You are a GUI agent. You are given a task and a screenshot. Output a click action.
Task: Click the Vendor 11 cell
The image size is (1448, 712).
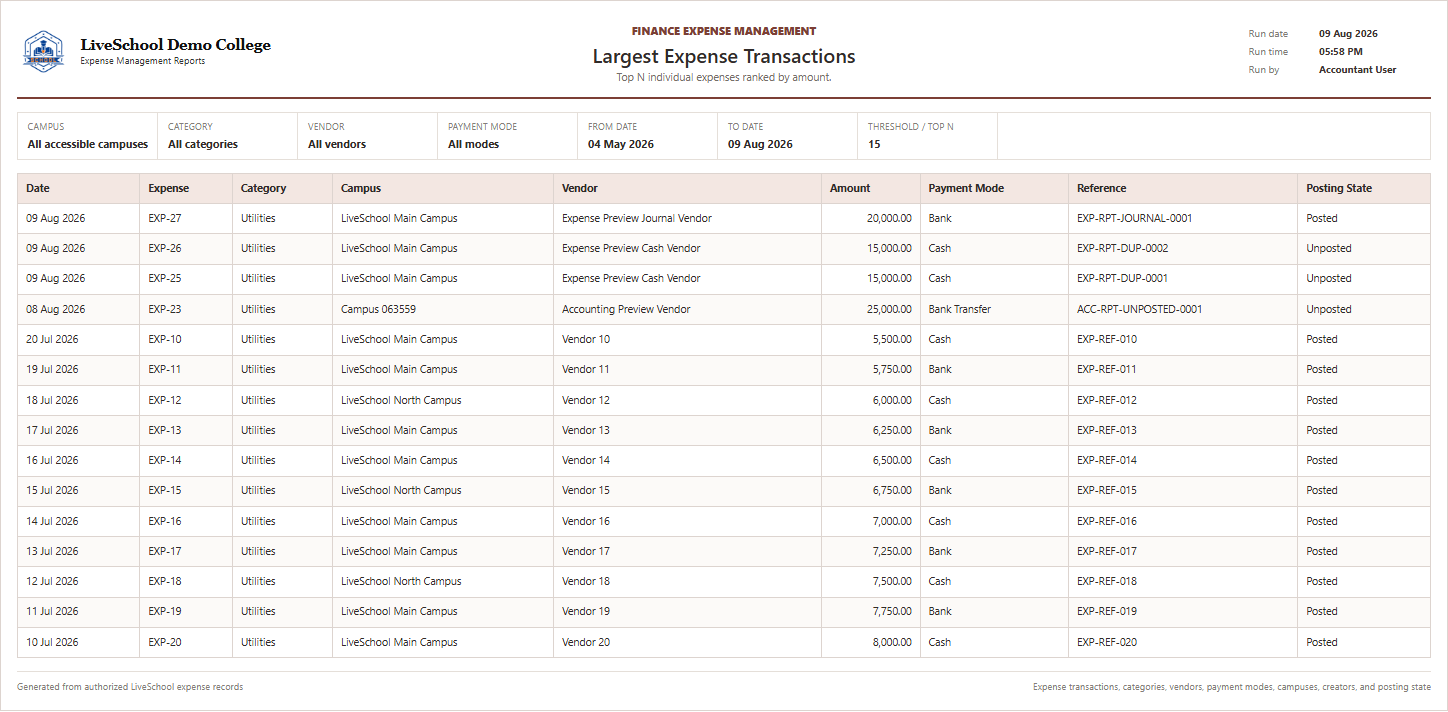coord(688,369)
